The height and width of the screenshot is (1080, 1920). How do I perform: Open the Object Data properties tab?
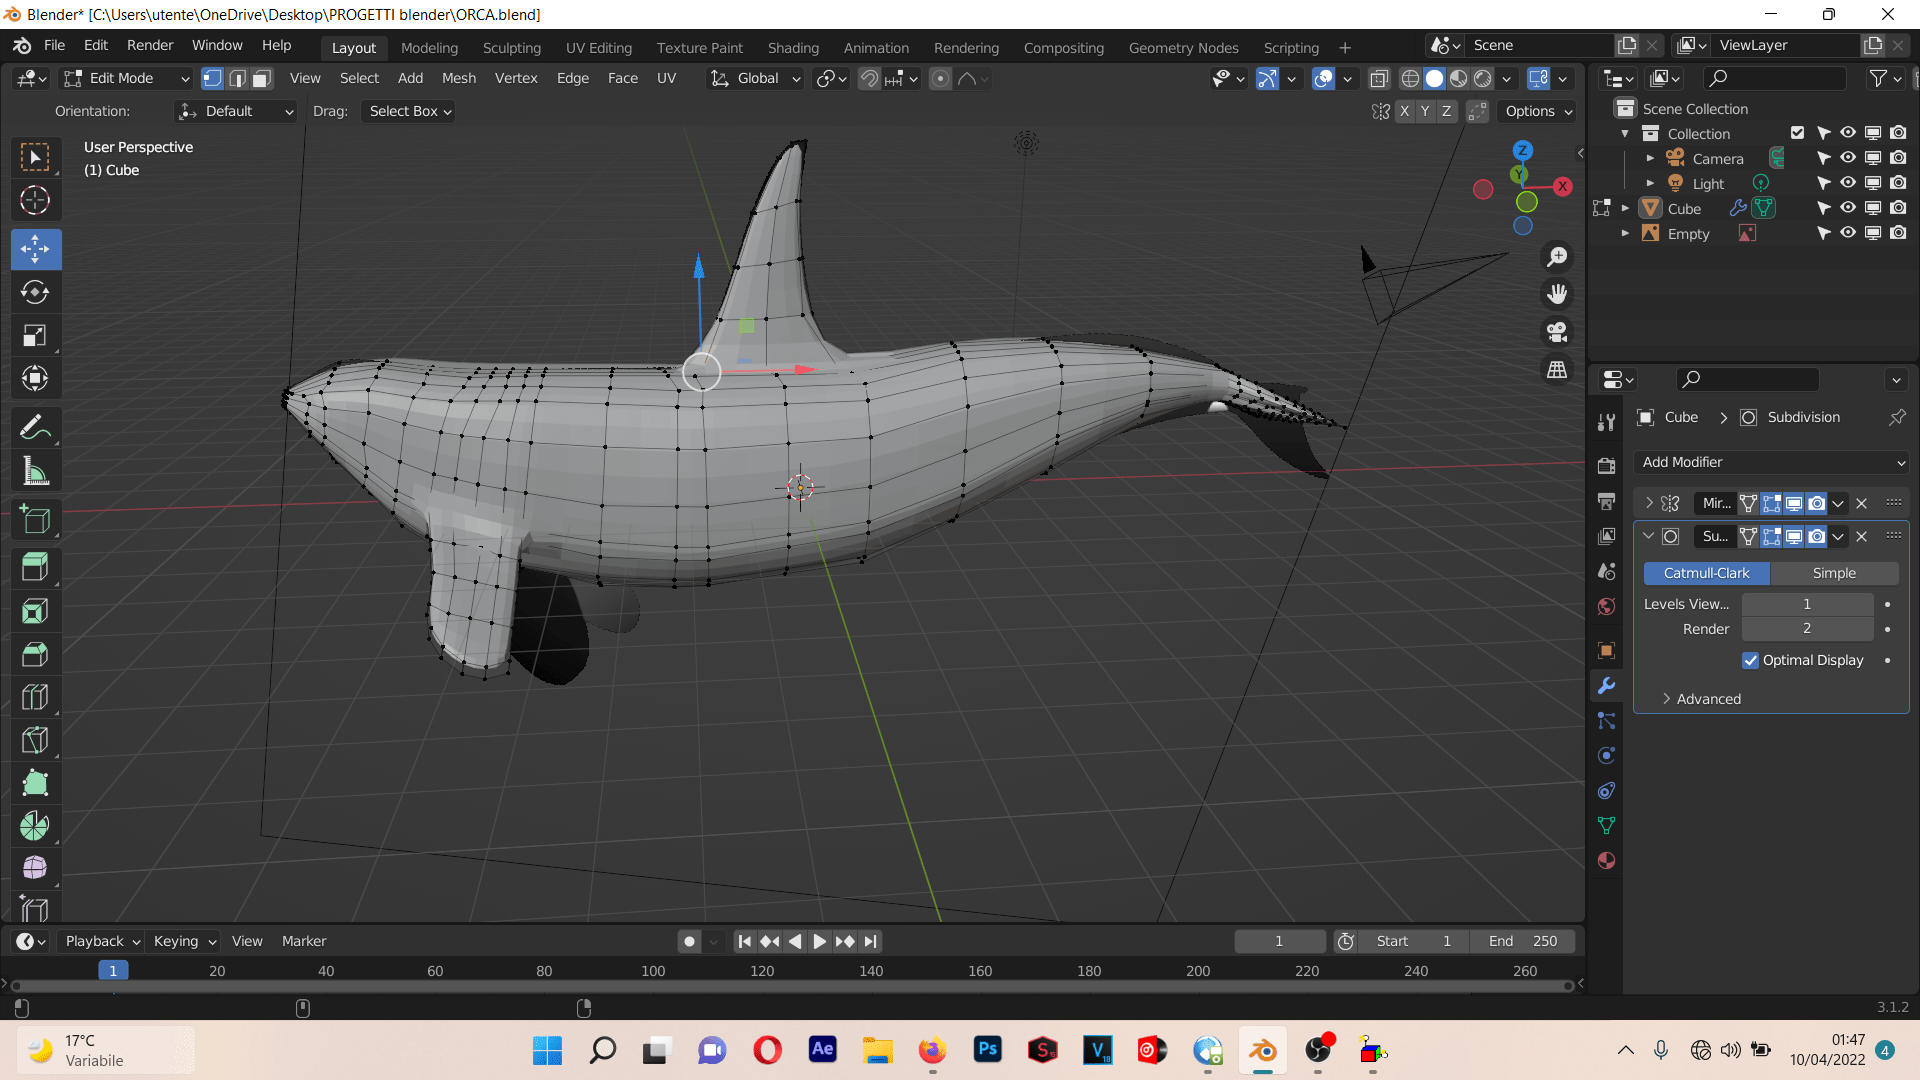coord(1606,826)
